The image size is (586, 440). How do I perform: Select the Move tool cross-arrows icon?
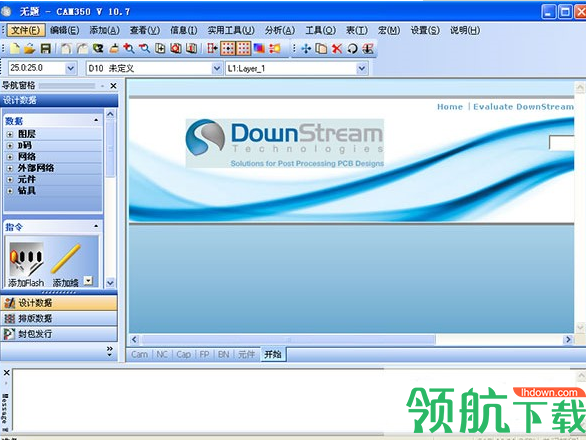pos(306,49)
